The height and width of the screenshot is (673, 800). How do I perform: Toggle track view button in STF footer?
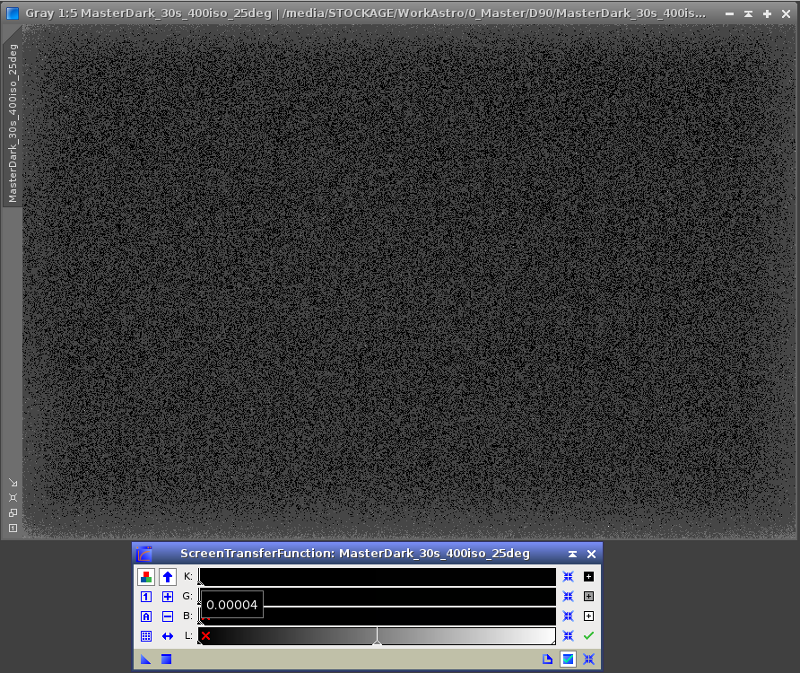568,659
